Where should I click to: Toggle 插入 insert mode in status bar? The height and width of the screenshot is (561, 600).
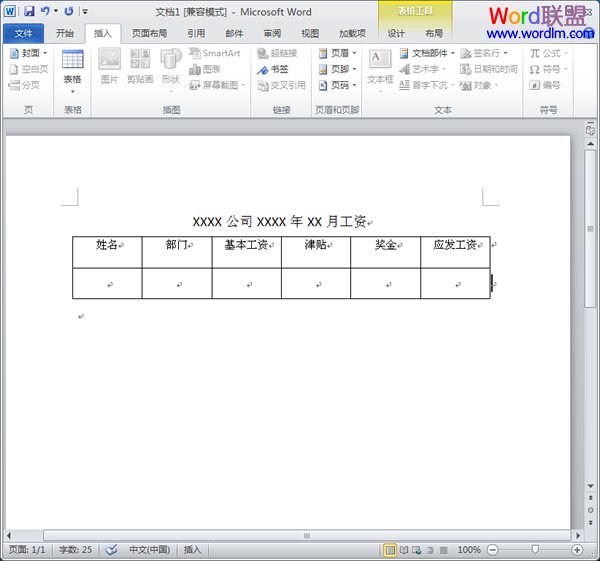pos(192,549)
